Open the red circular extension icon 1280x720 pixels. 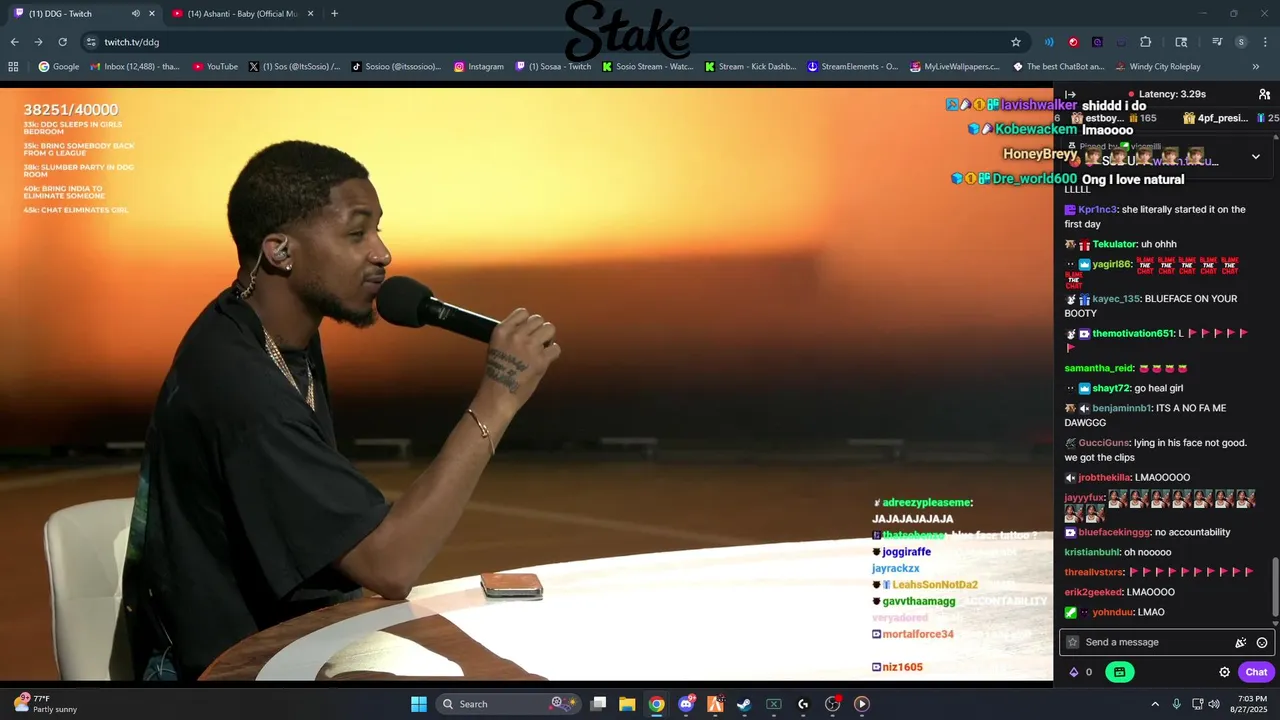click(x=1073, y=42)
